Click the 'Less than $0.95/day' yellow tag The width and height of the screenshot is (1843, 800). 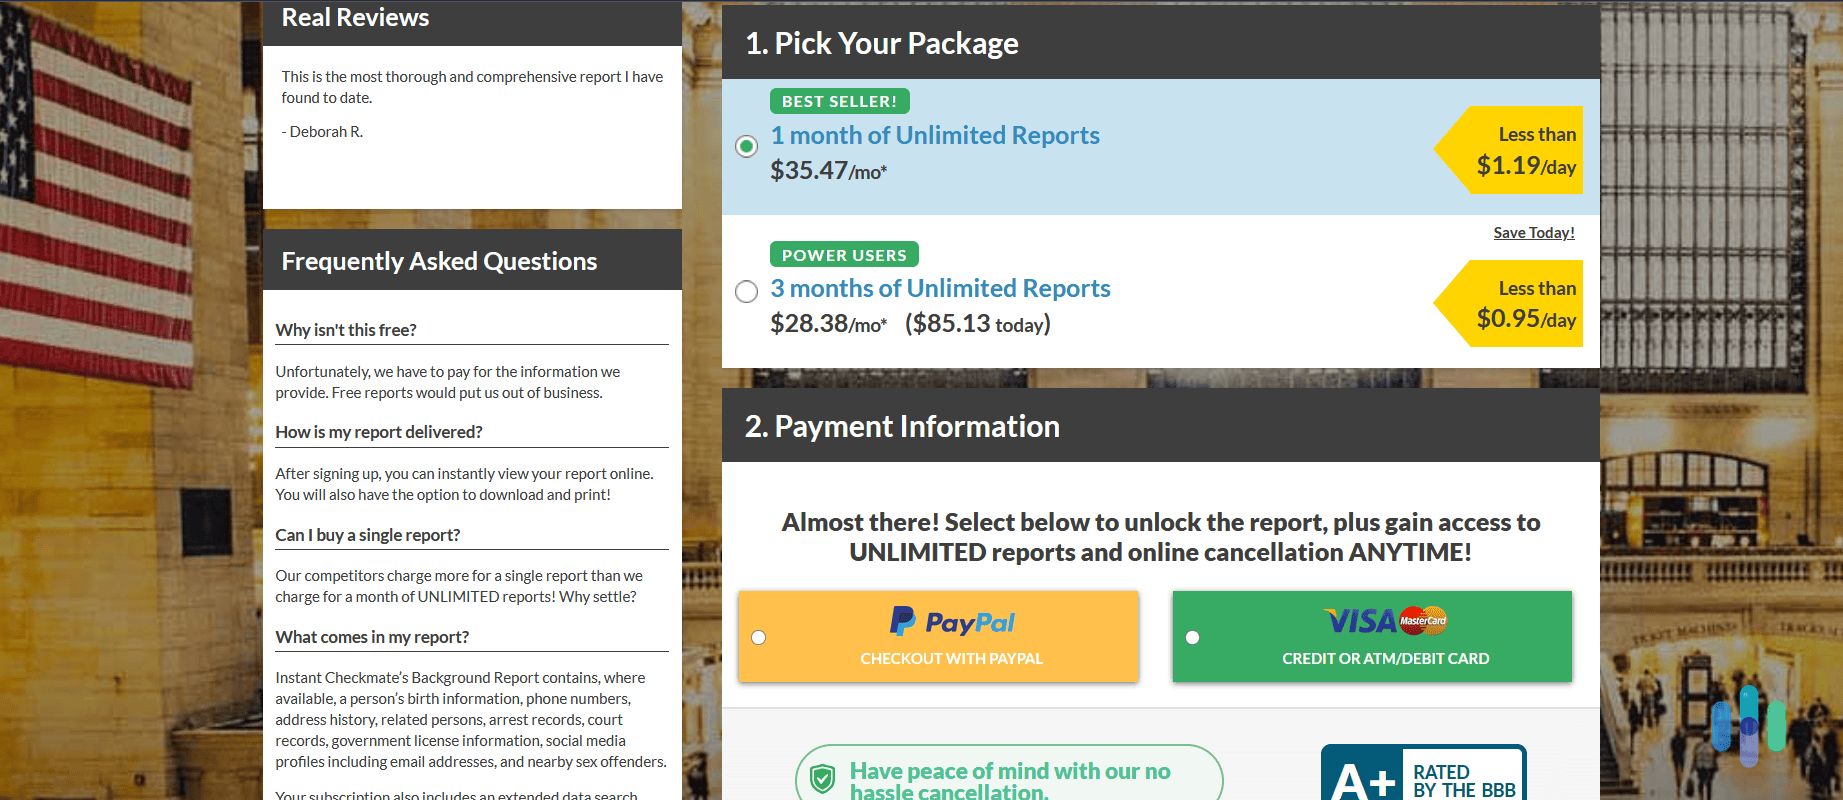[1509, 303]
